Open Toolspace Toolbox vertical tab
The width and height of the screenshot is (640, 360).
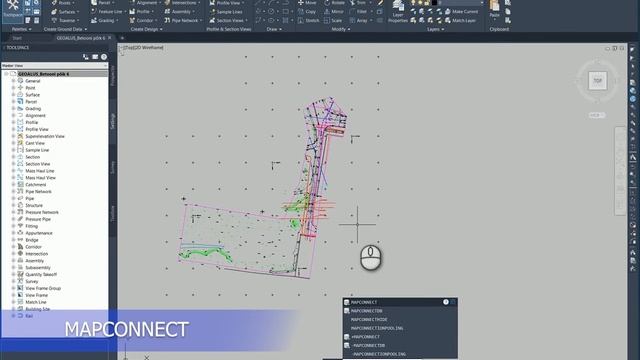(113, 213)
